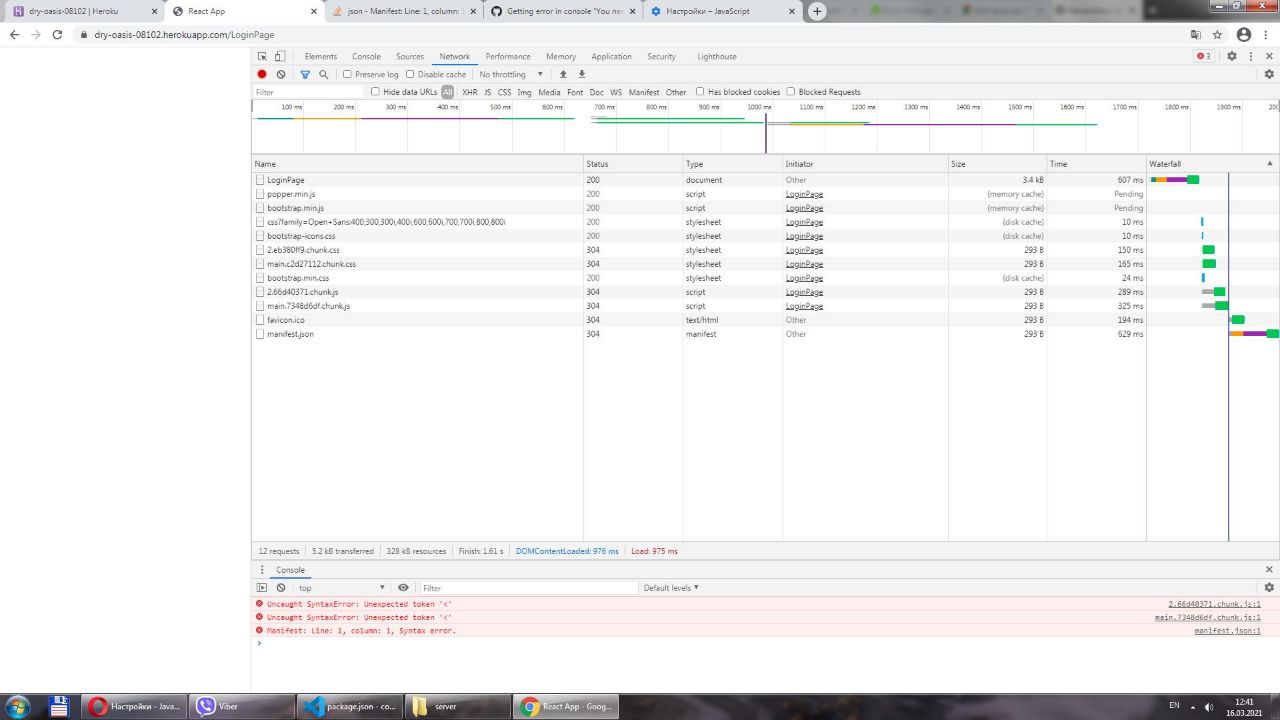Open DevTools main settings gear
The height and width of the screenshot is (720, 1280).
[x=1232, y=57]
